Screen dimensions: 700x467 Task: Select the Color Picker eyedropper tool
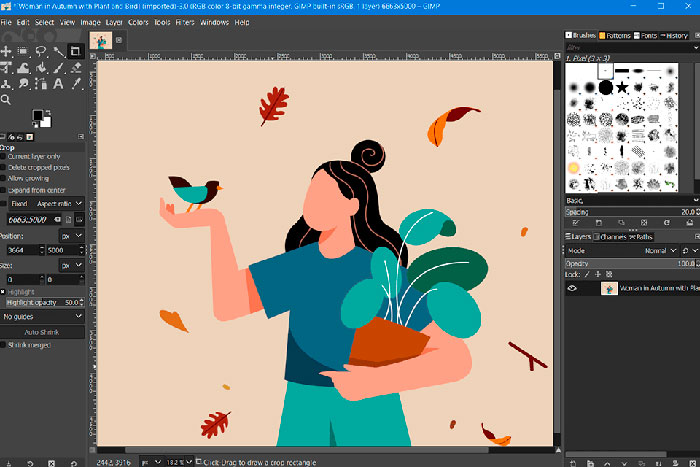75,85
